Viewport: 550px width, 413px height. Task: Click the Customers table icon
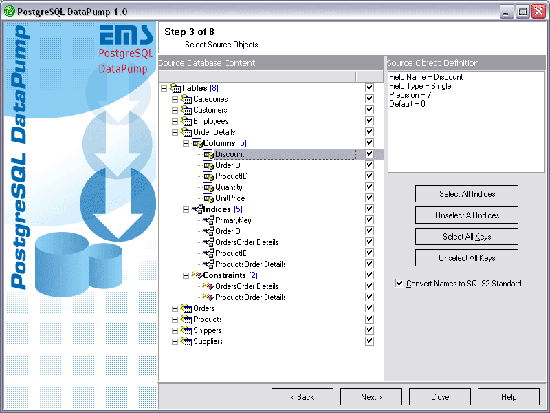point(186,110)
